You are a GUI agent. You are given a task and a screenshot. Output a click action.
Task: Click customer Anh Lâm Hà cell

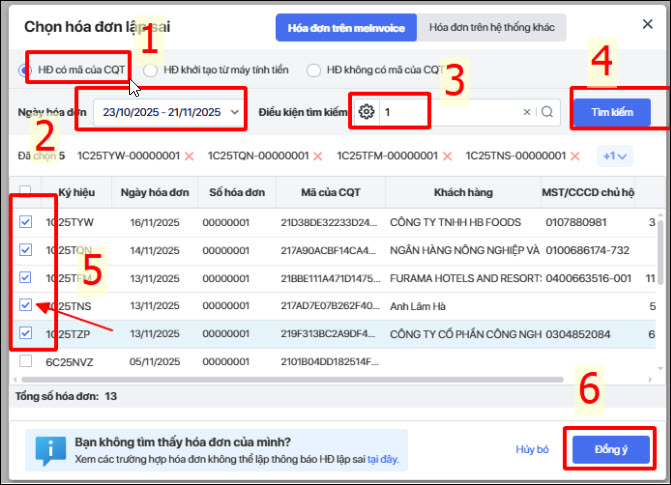[x=418, y=306]
